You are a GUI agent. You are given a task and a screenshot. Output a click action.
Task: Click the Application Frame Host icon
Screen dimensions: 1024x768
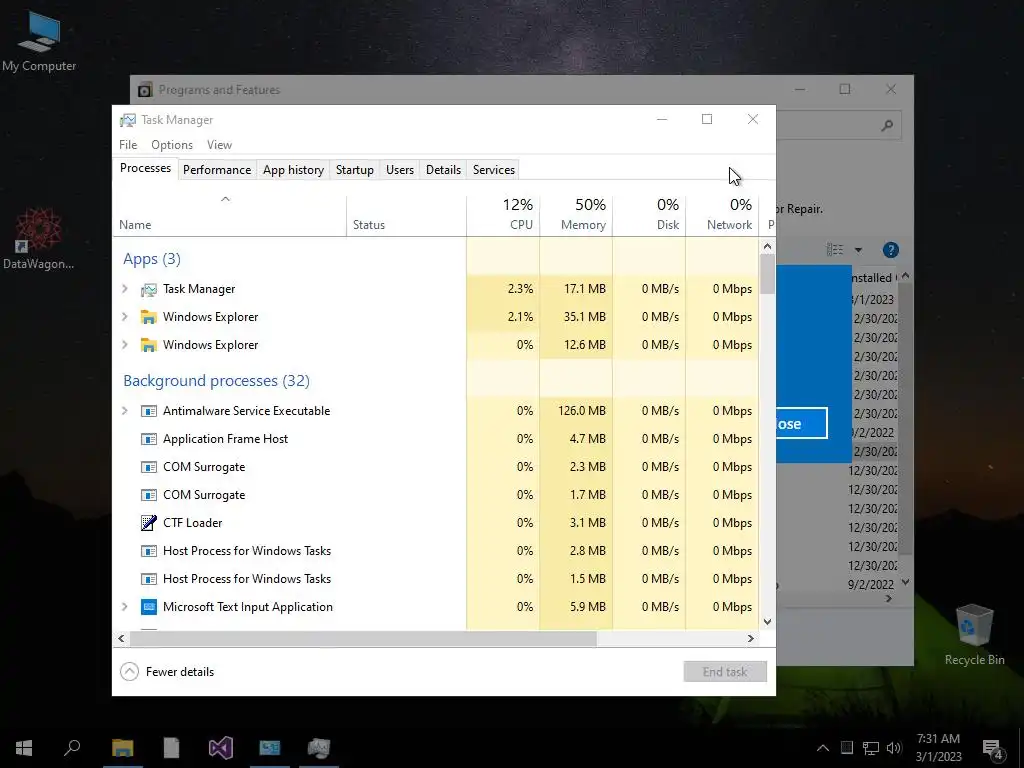click(149, 440)
